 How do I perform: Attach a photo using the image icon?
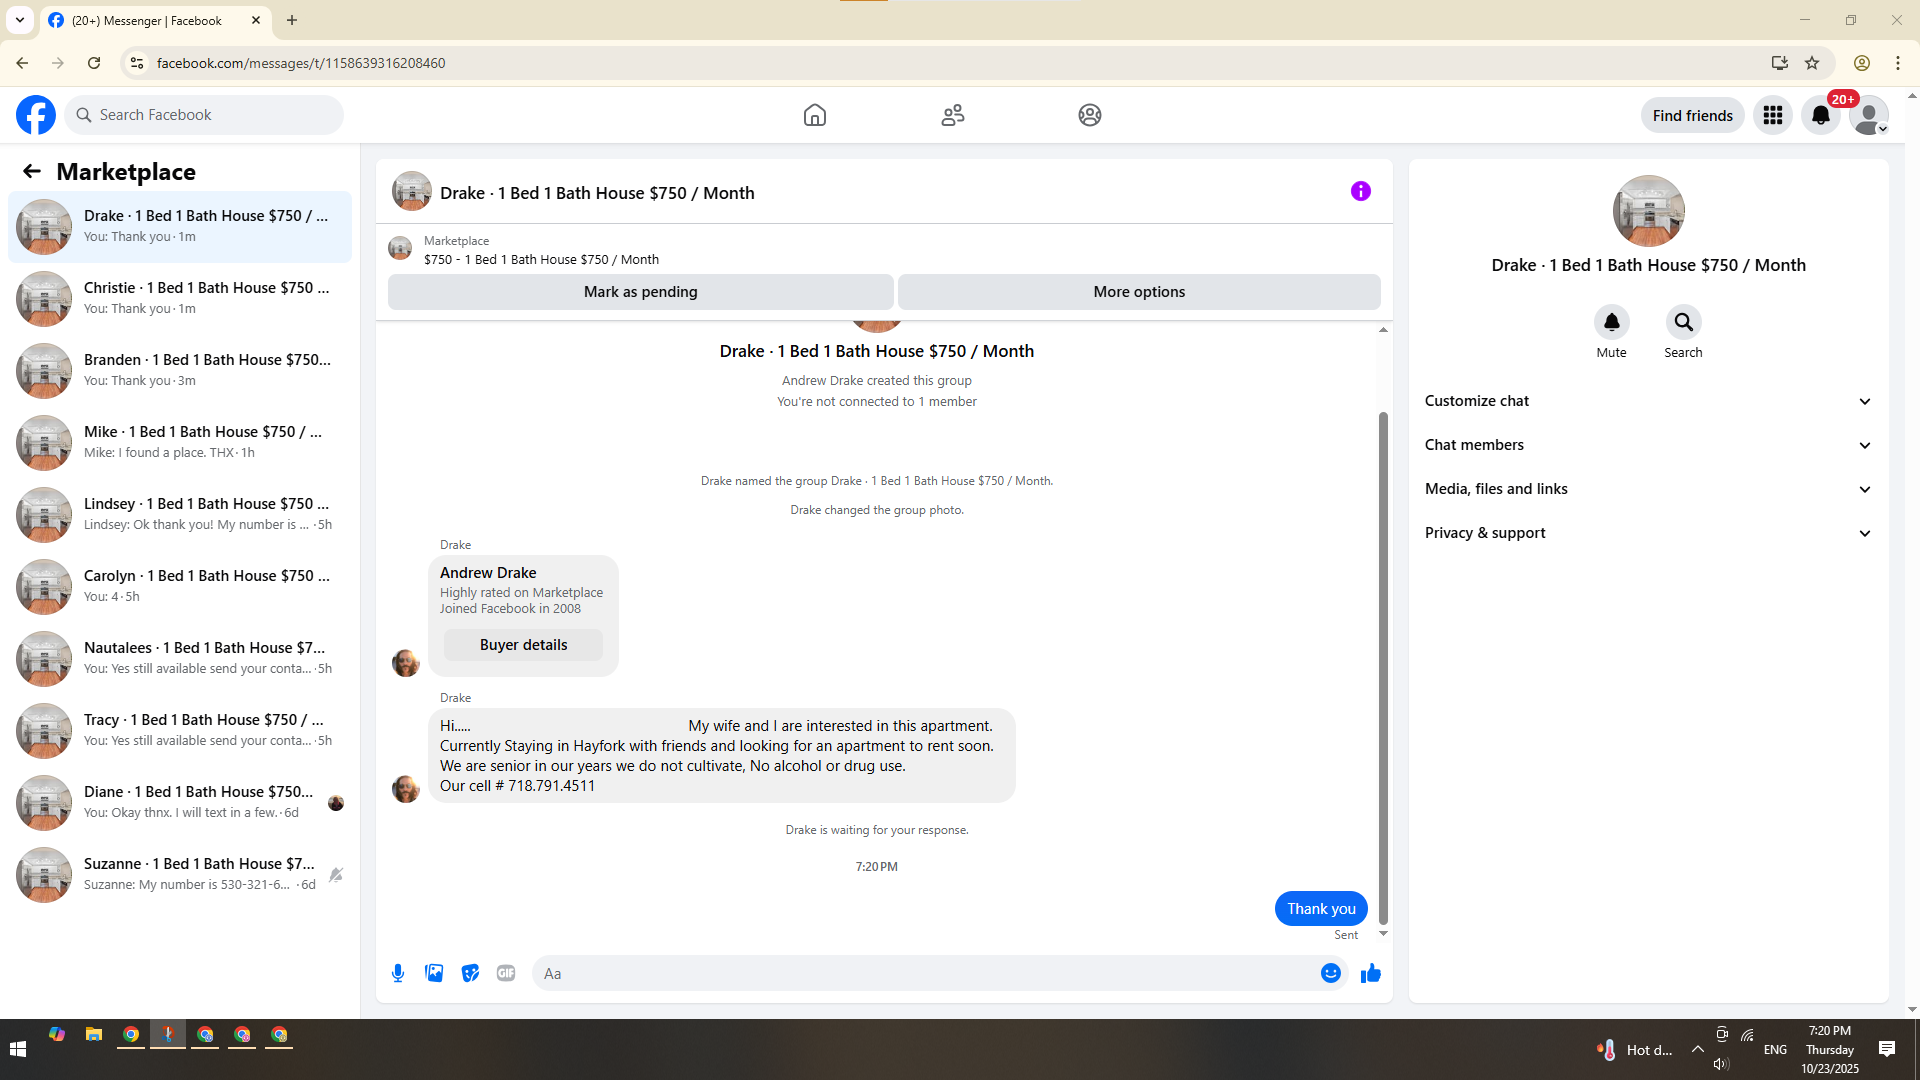tap(434, 973)
